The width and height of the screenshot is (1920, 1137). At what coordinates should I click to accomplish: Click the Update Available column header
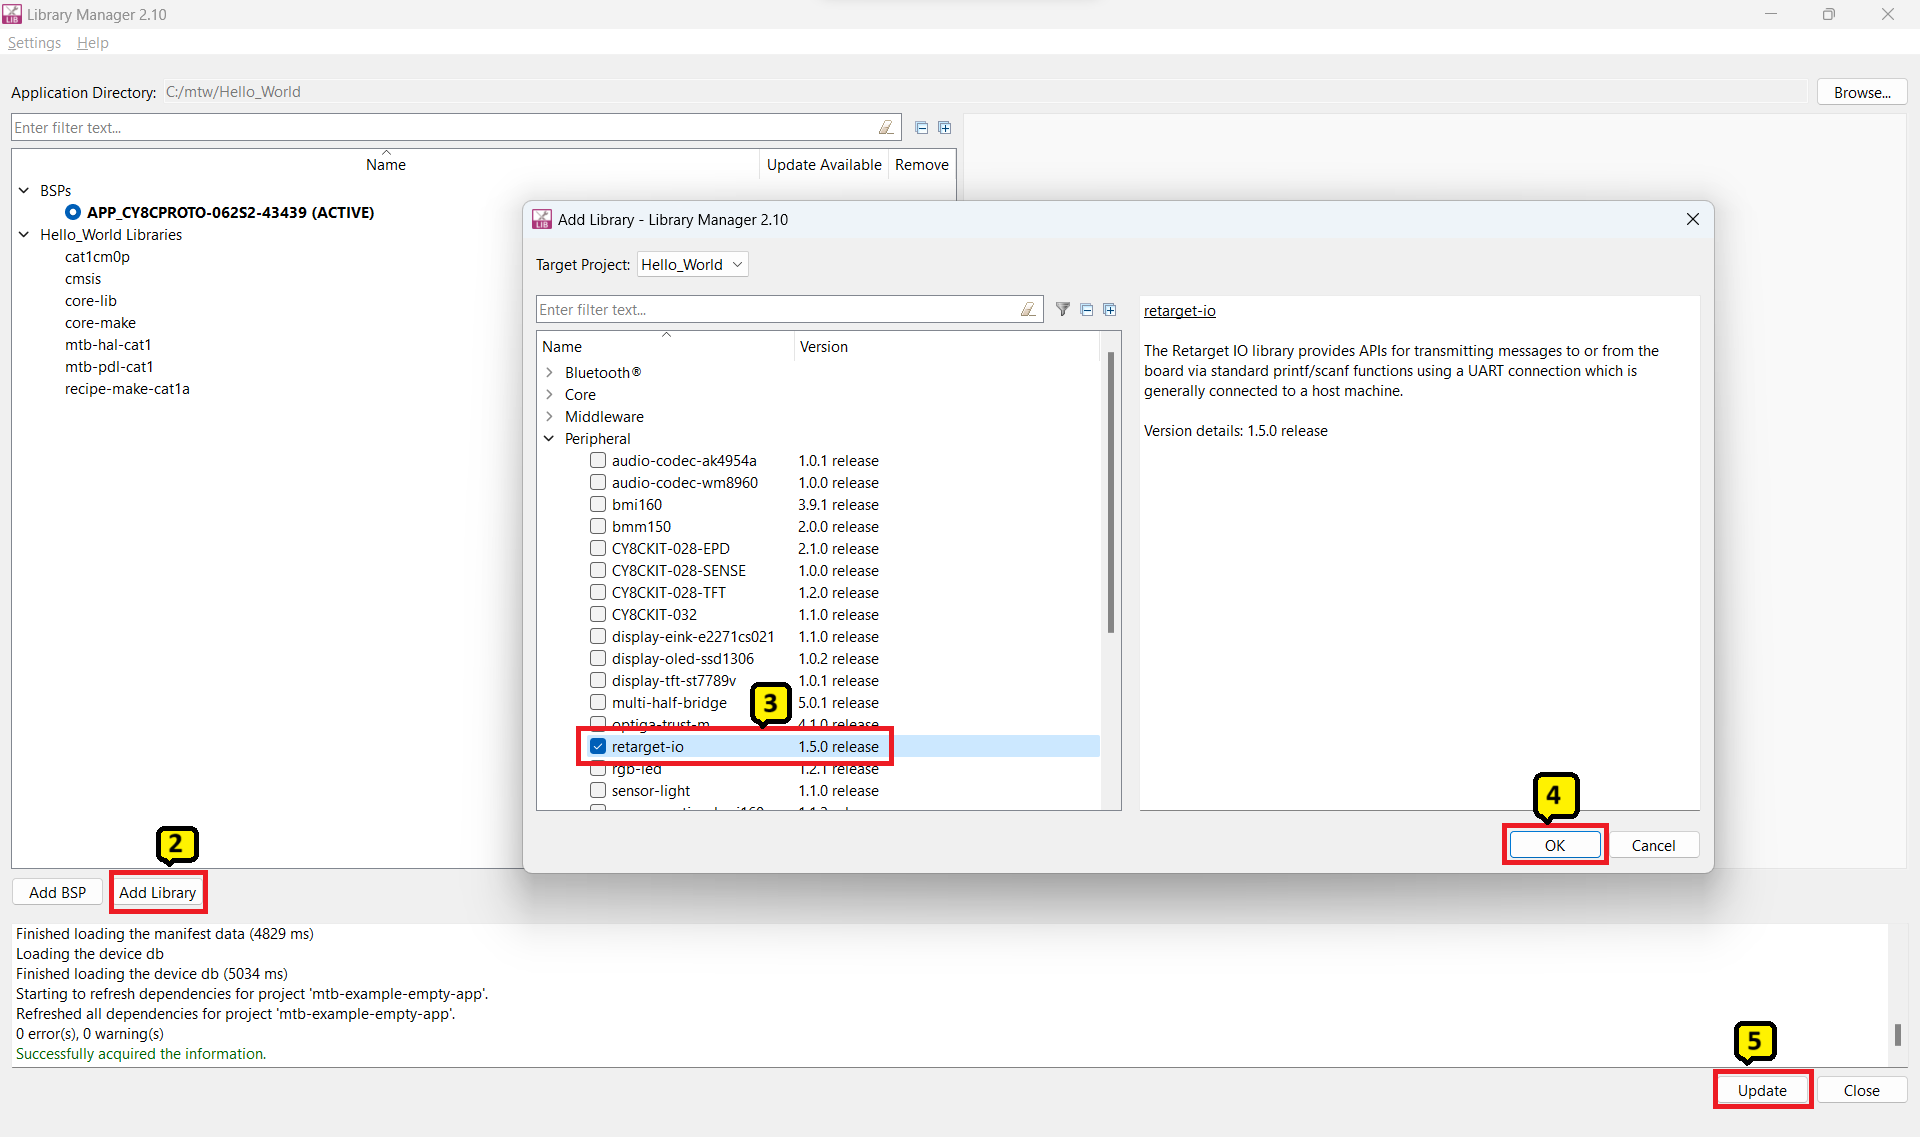(x=824, y=164)
